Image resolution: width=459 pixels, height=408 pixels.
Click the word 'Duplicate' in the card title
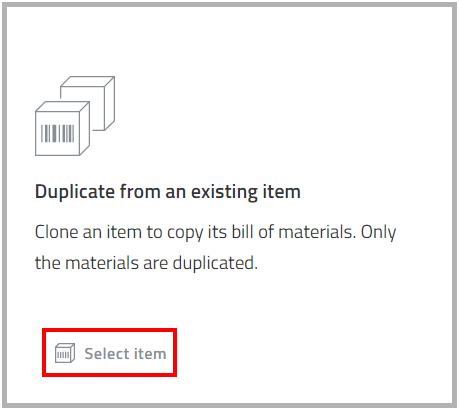[75, 192]
